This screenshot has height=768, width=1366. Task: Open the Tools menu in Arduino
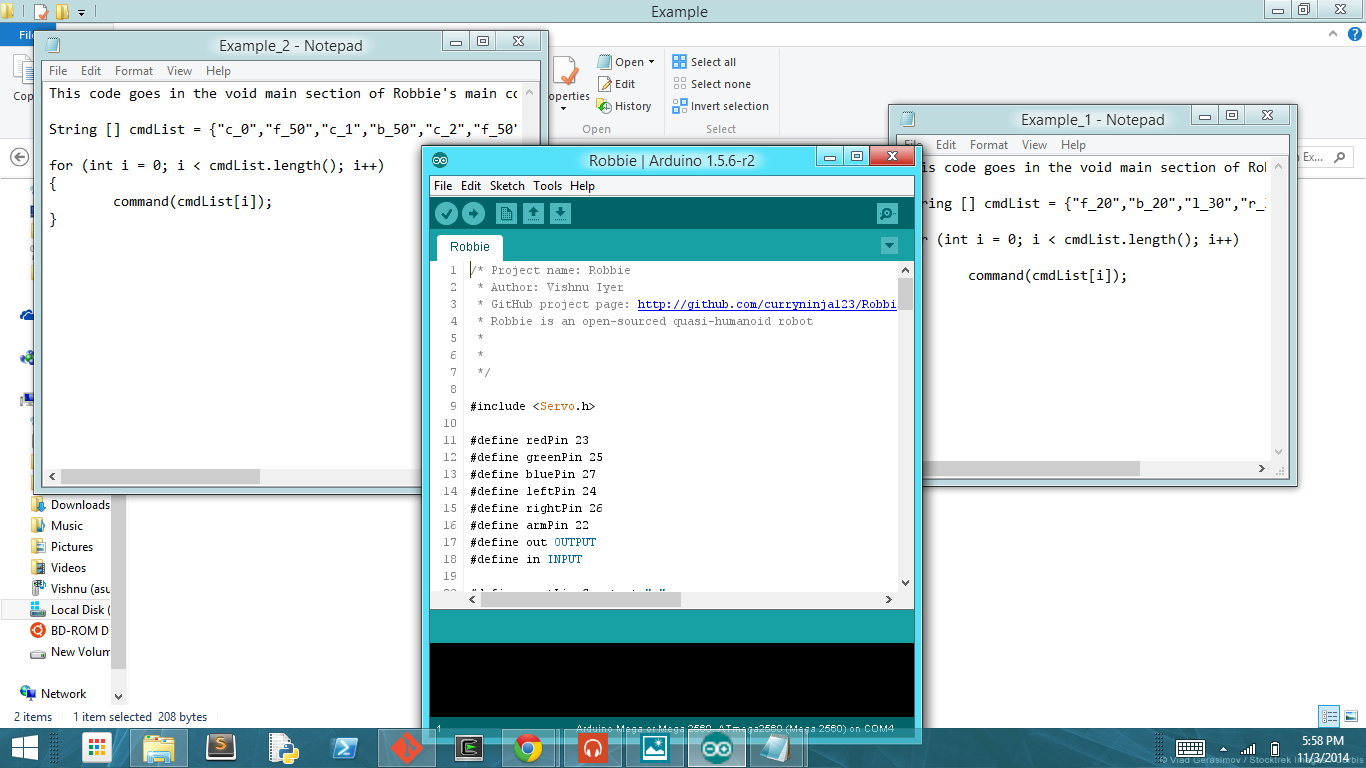coord(547,186)
